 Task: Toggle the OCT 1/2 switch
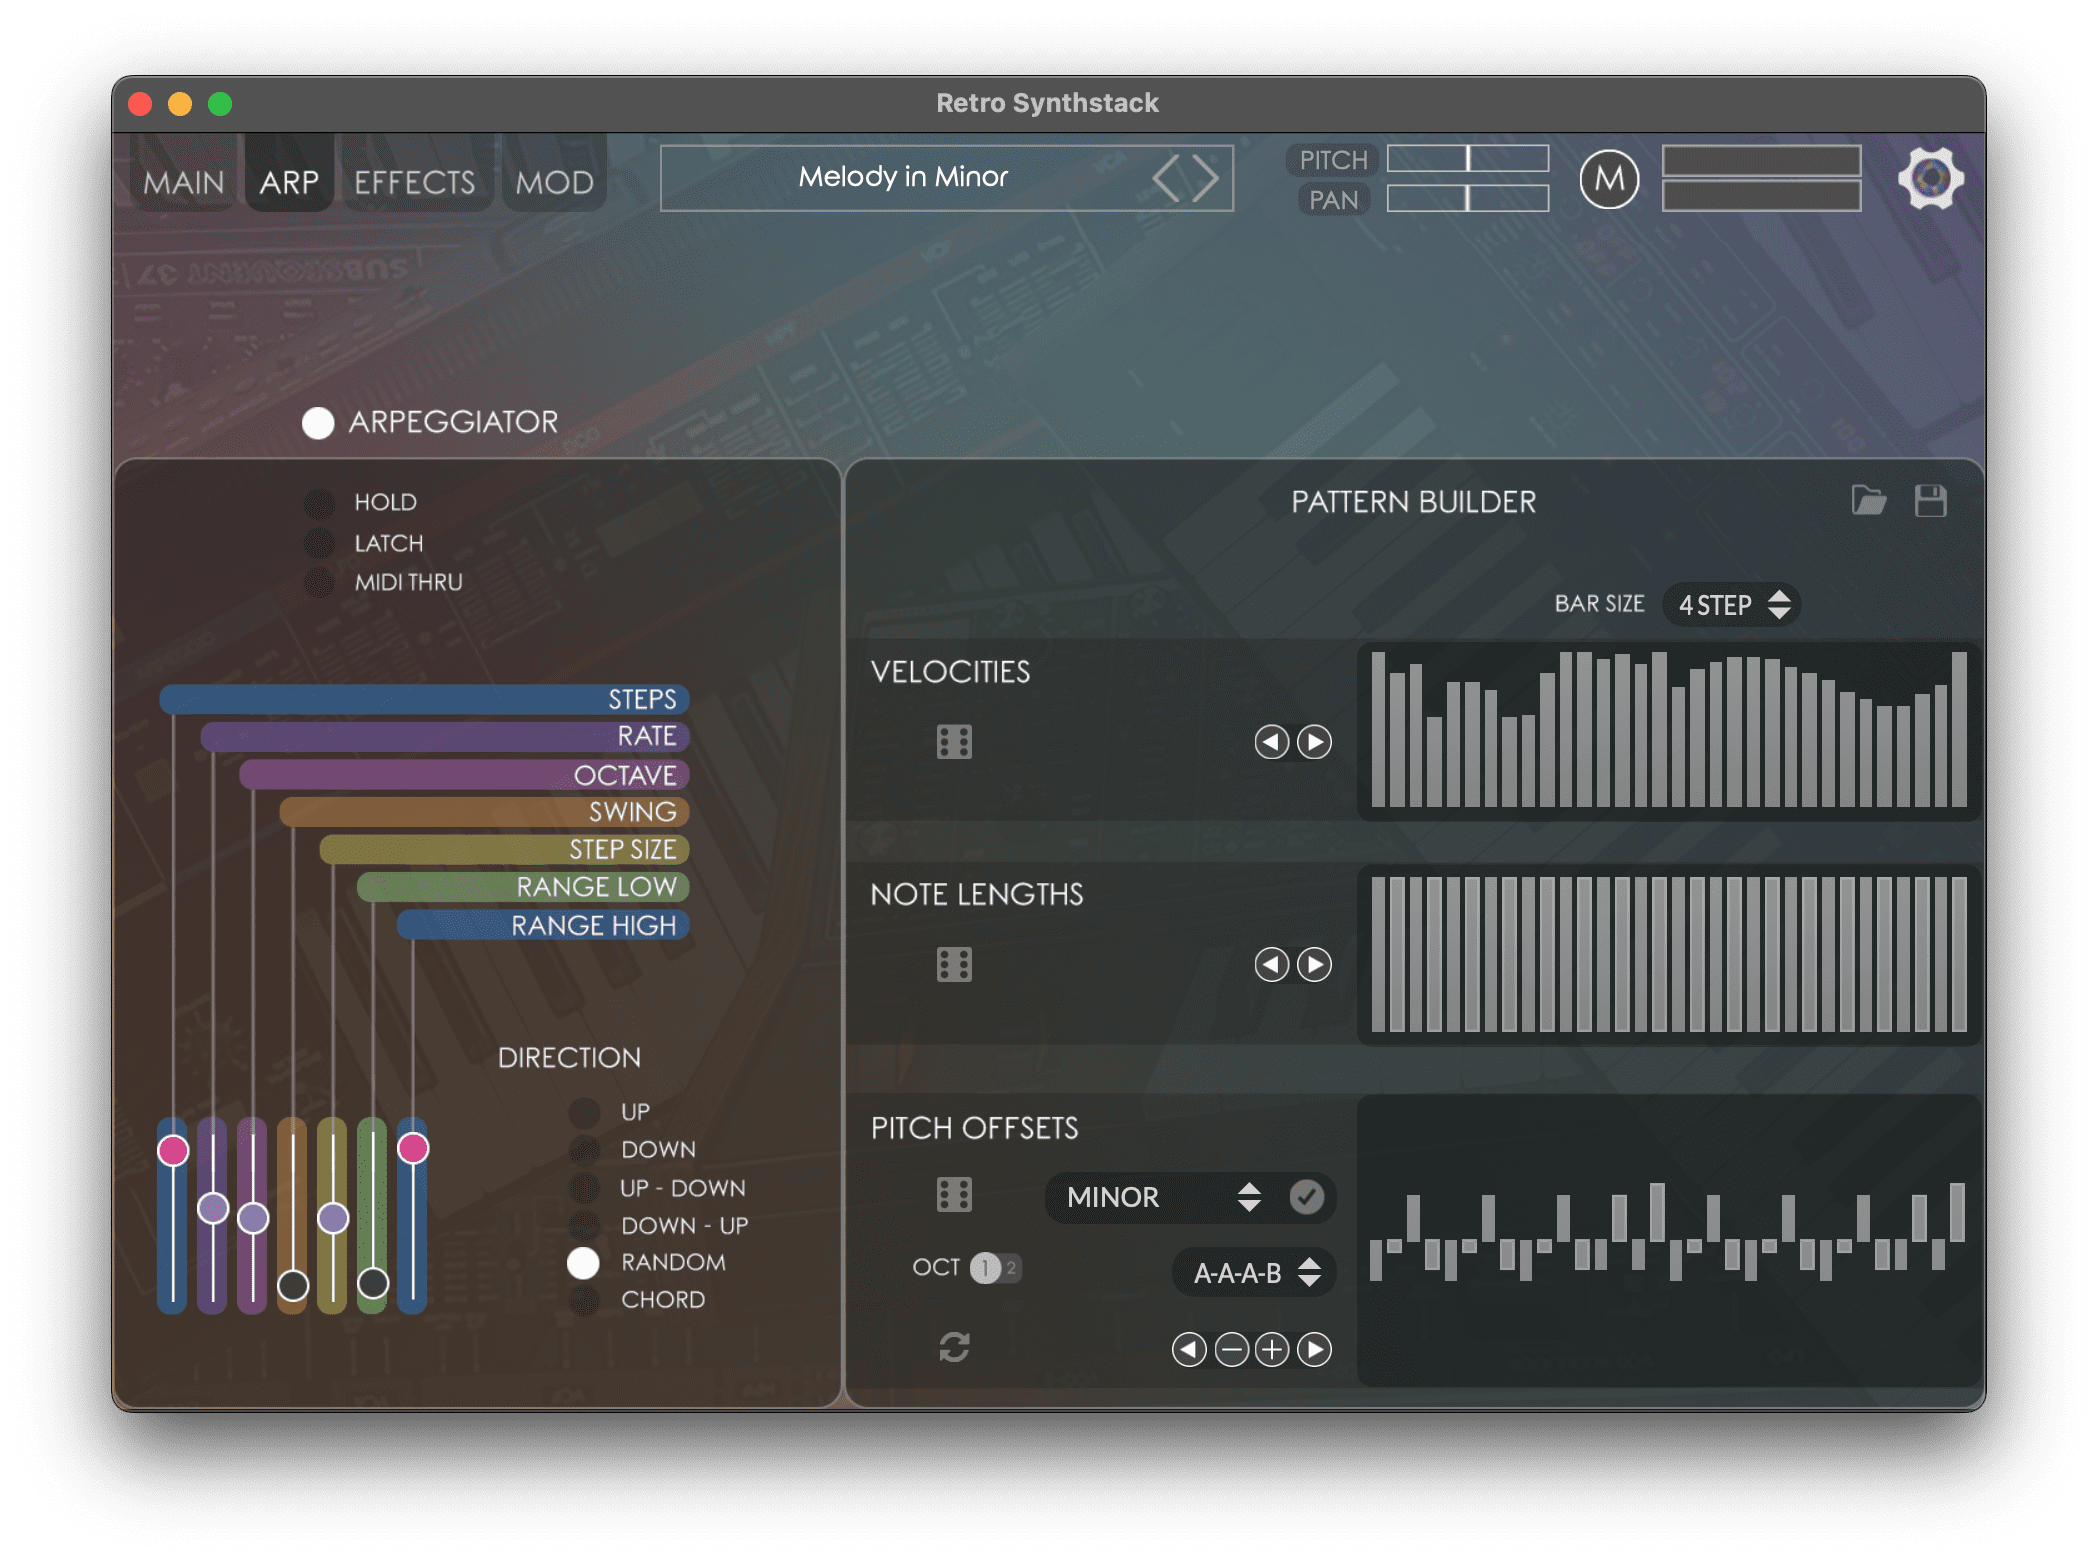tap(995, 1268)
